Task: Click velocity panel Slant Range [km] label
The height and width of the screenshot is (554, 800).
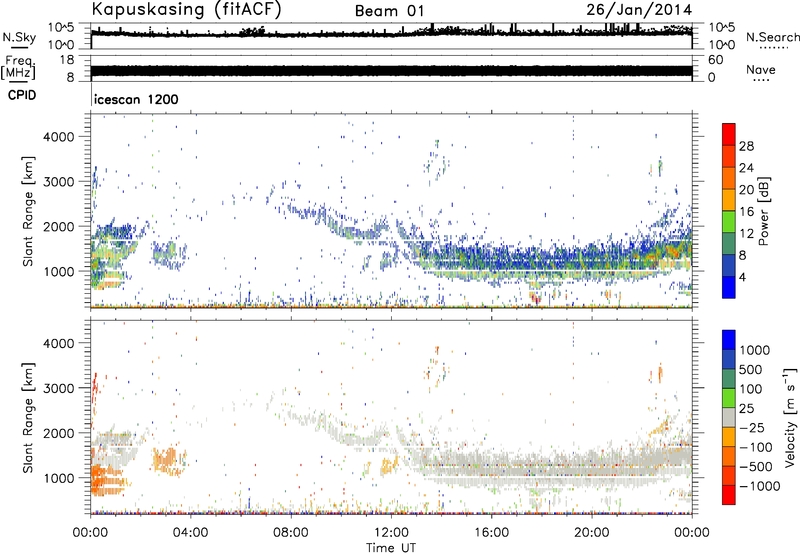Action: coord(28,417)
